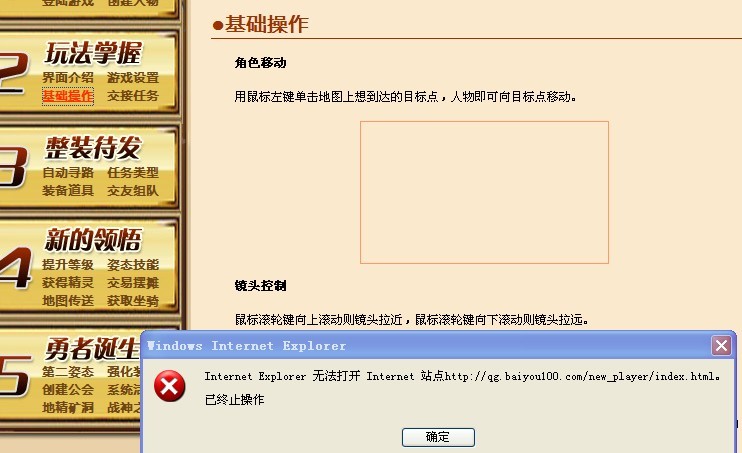Open the 获得精灵 link
Image resolution: width=742 pixels, height=453 pixels.
68,283
